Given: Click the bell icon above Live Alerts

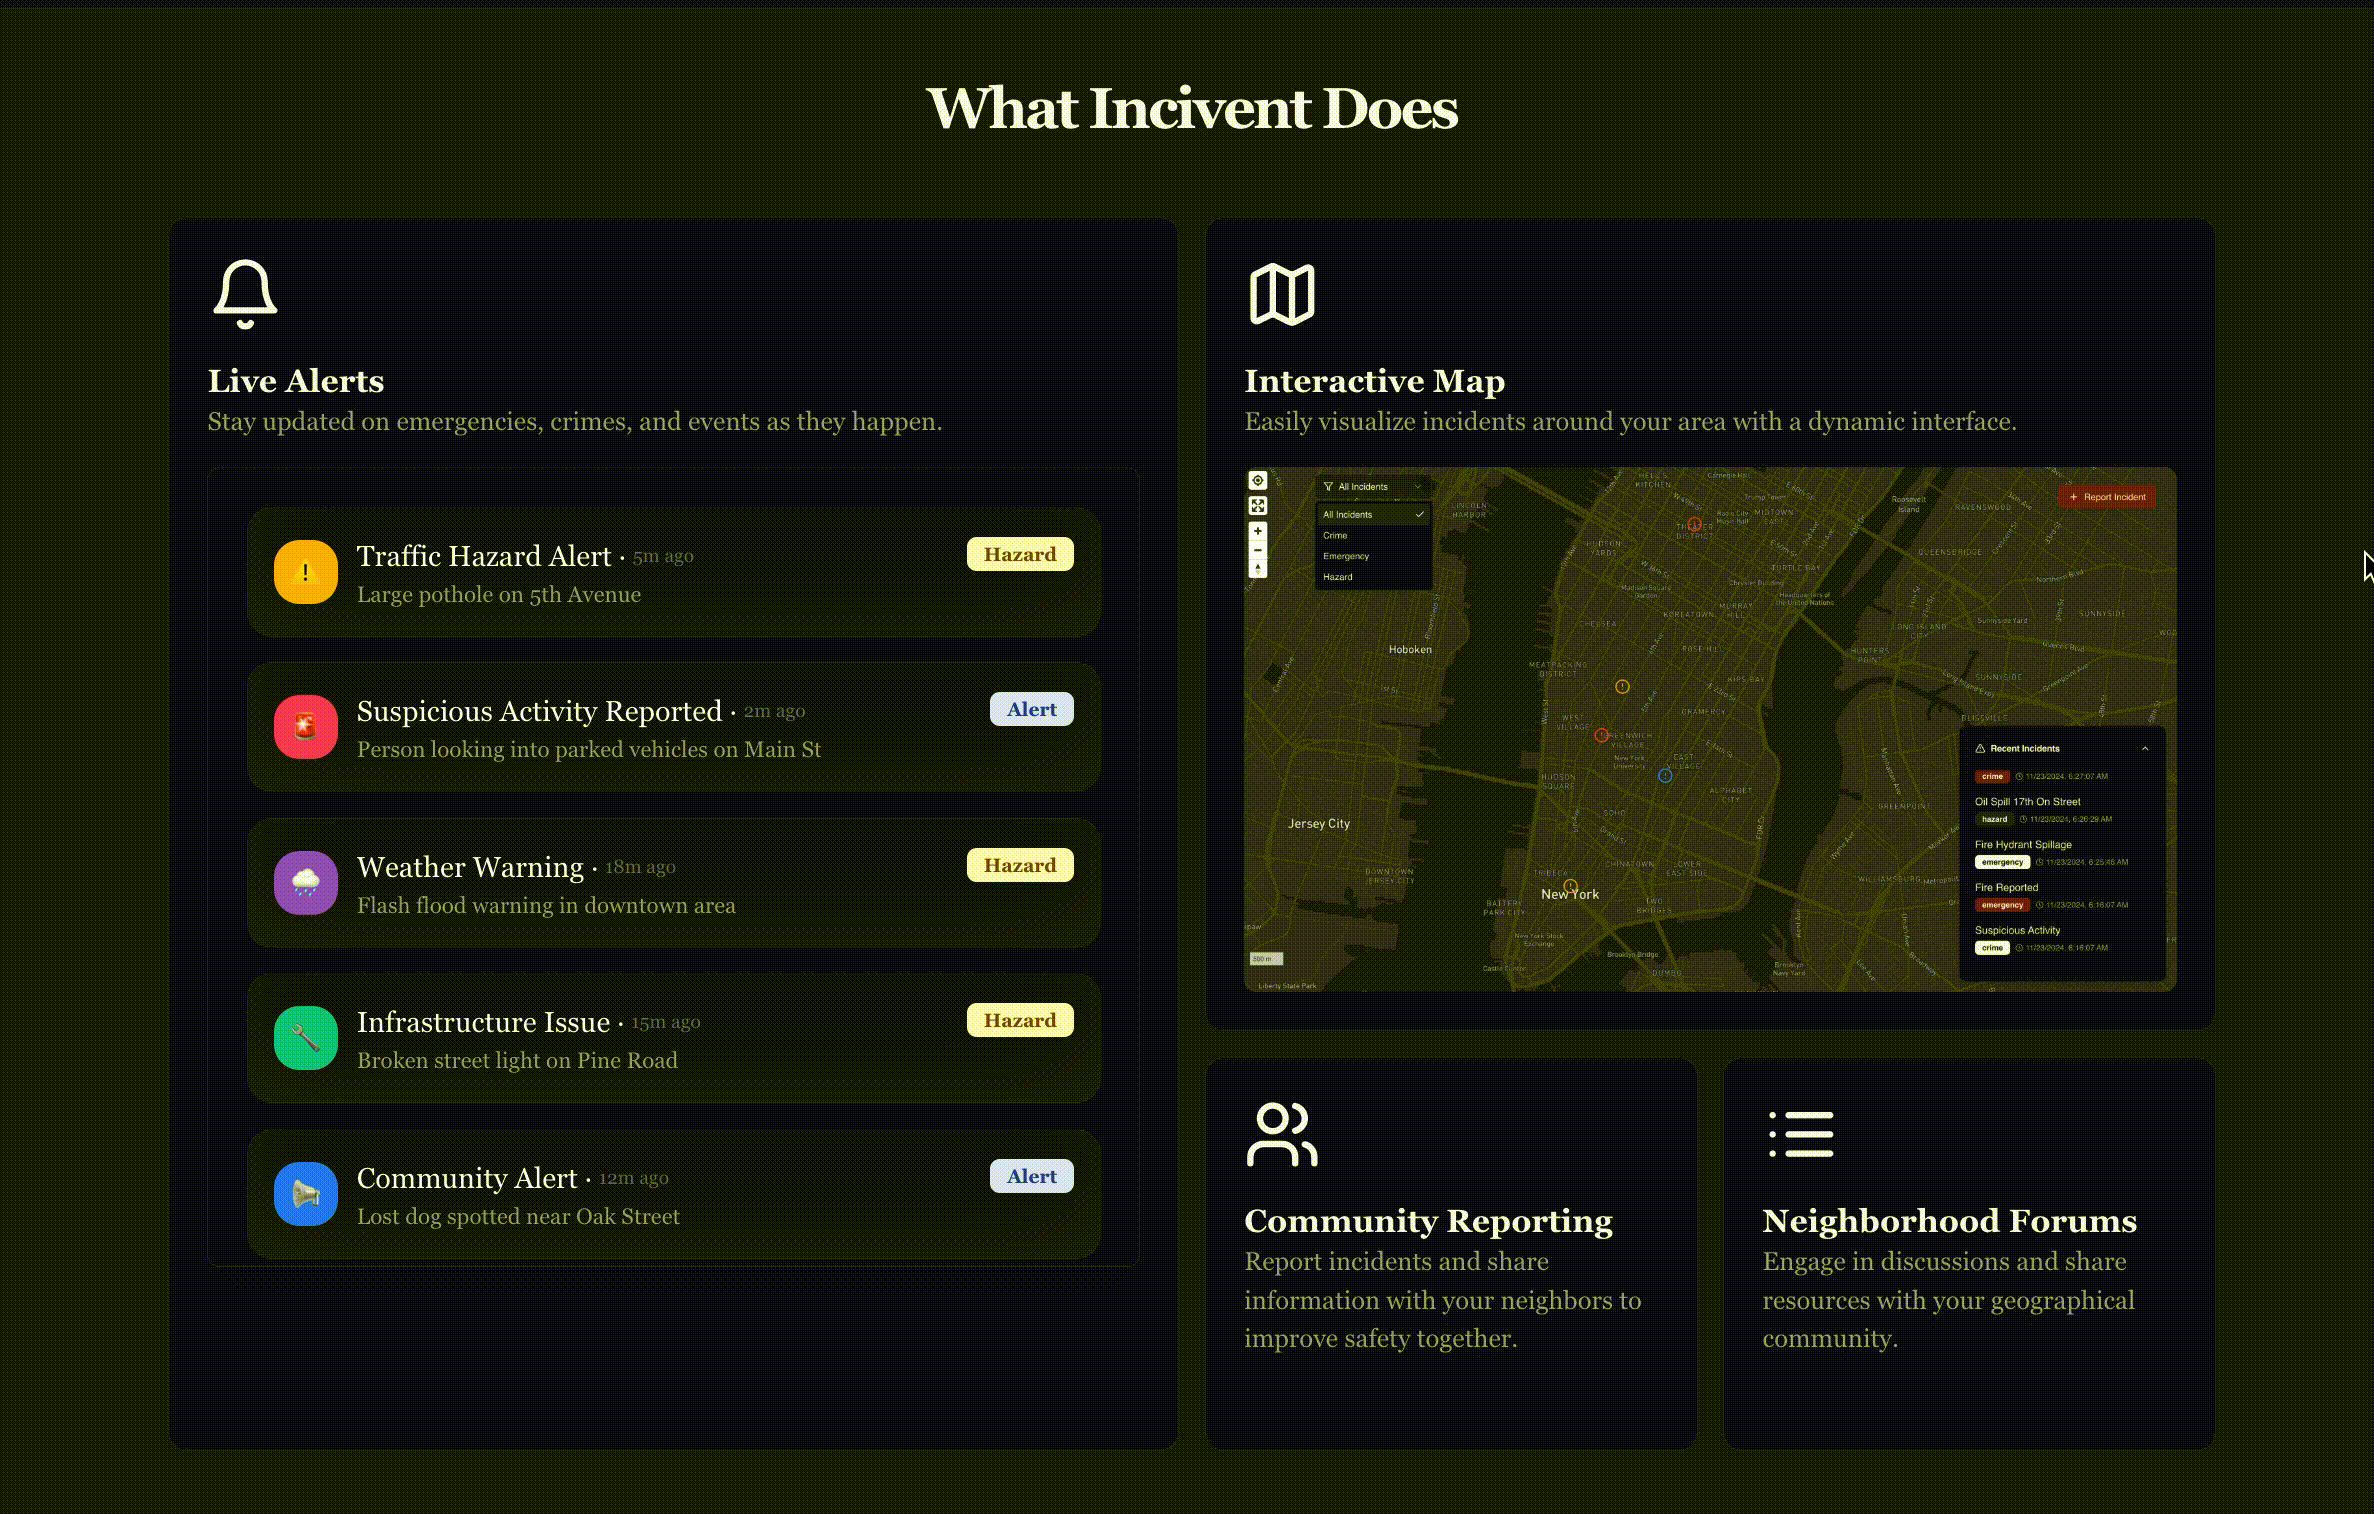Looking at the screenshot, I should coord(245,294).
